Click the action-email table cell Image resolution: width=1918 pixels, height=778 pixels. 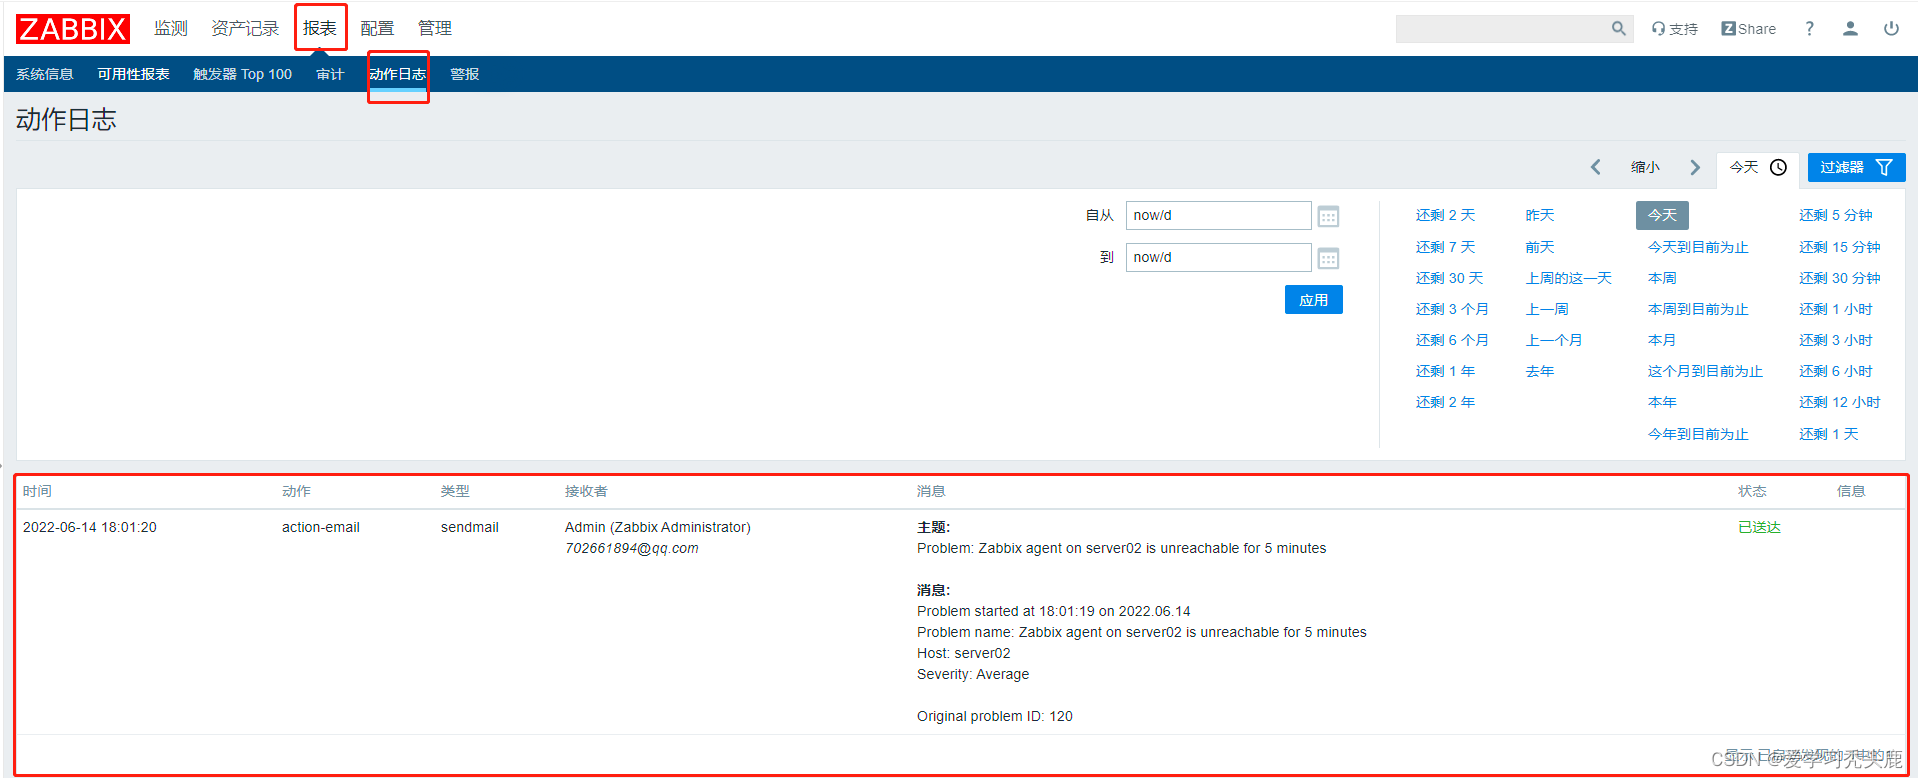[x=321, y=527]
